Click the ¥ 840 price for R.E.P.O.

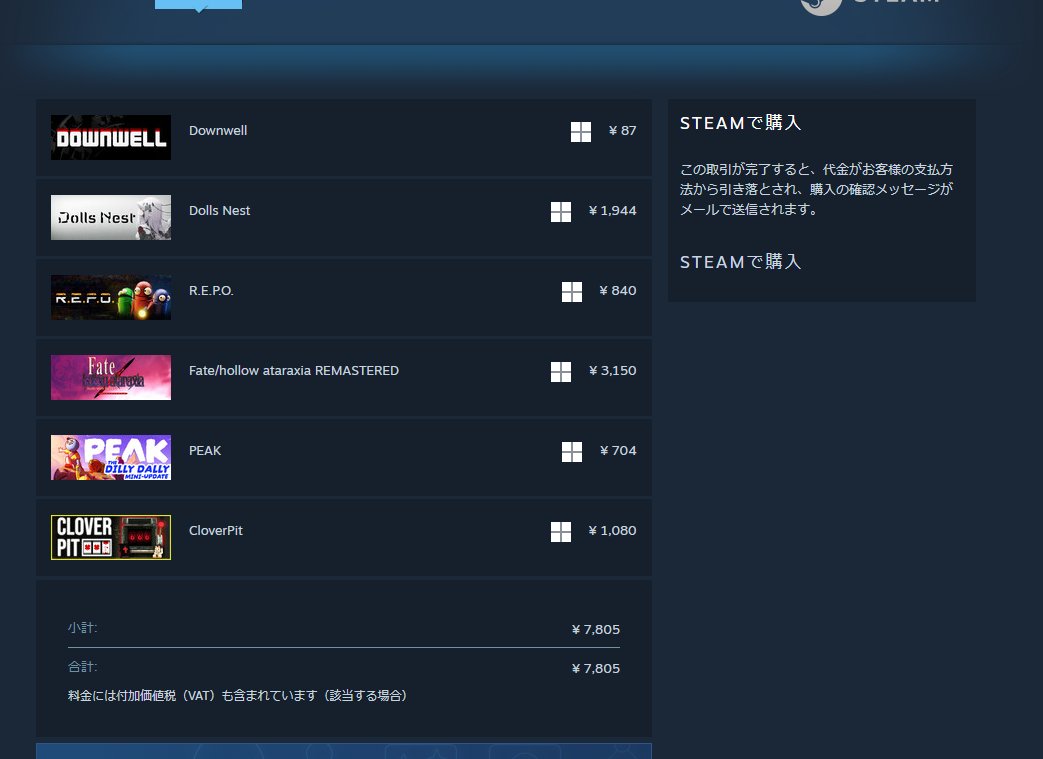[x=618, y=291]
